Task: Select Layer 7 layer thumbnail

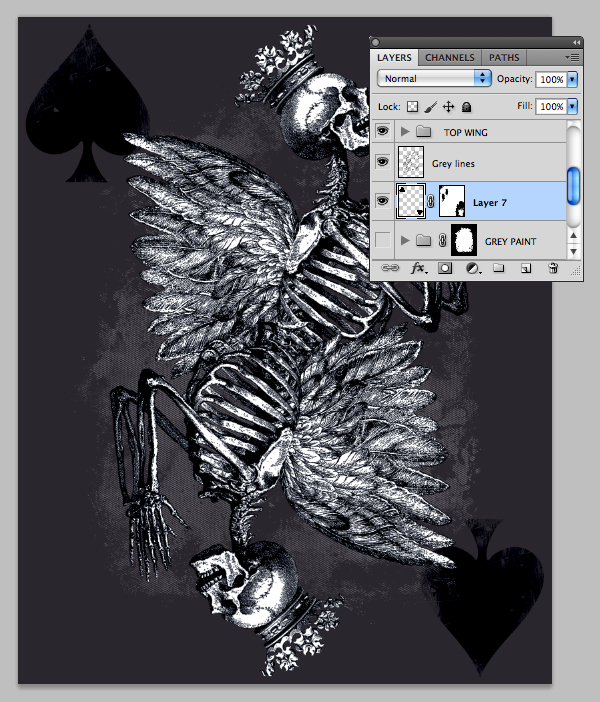Action: tap(411, 201)
